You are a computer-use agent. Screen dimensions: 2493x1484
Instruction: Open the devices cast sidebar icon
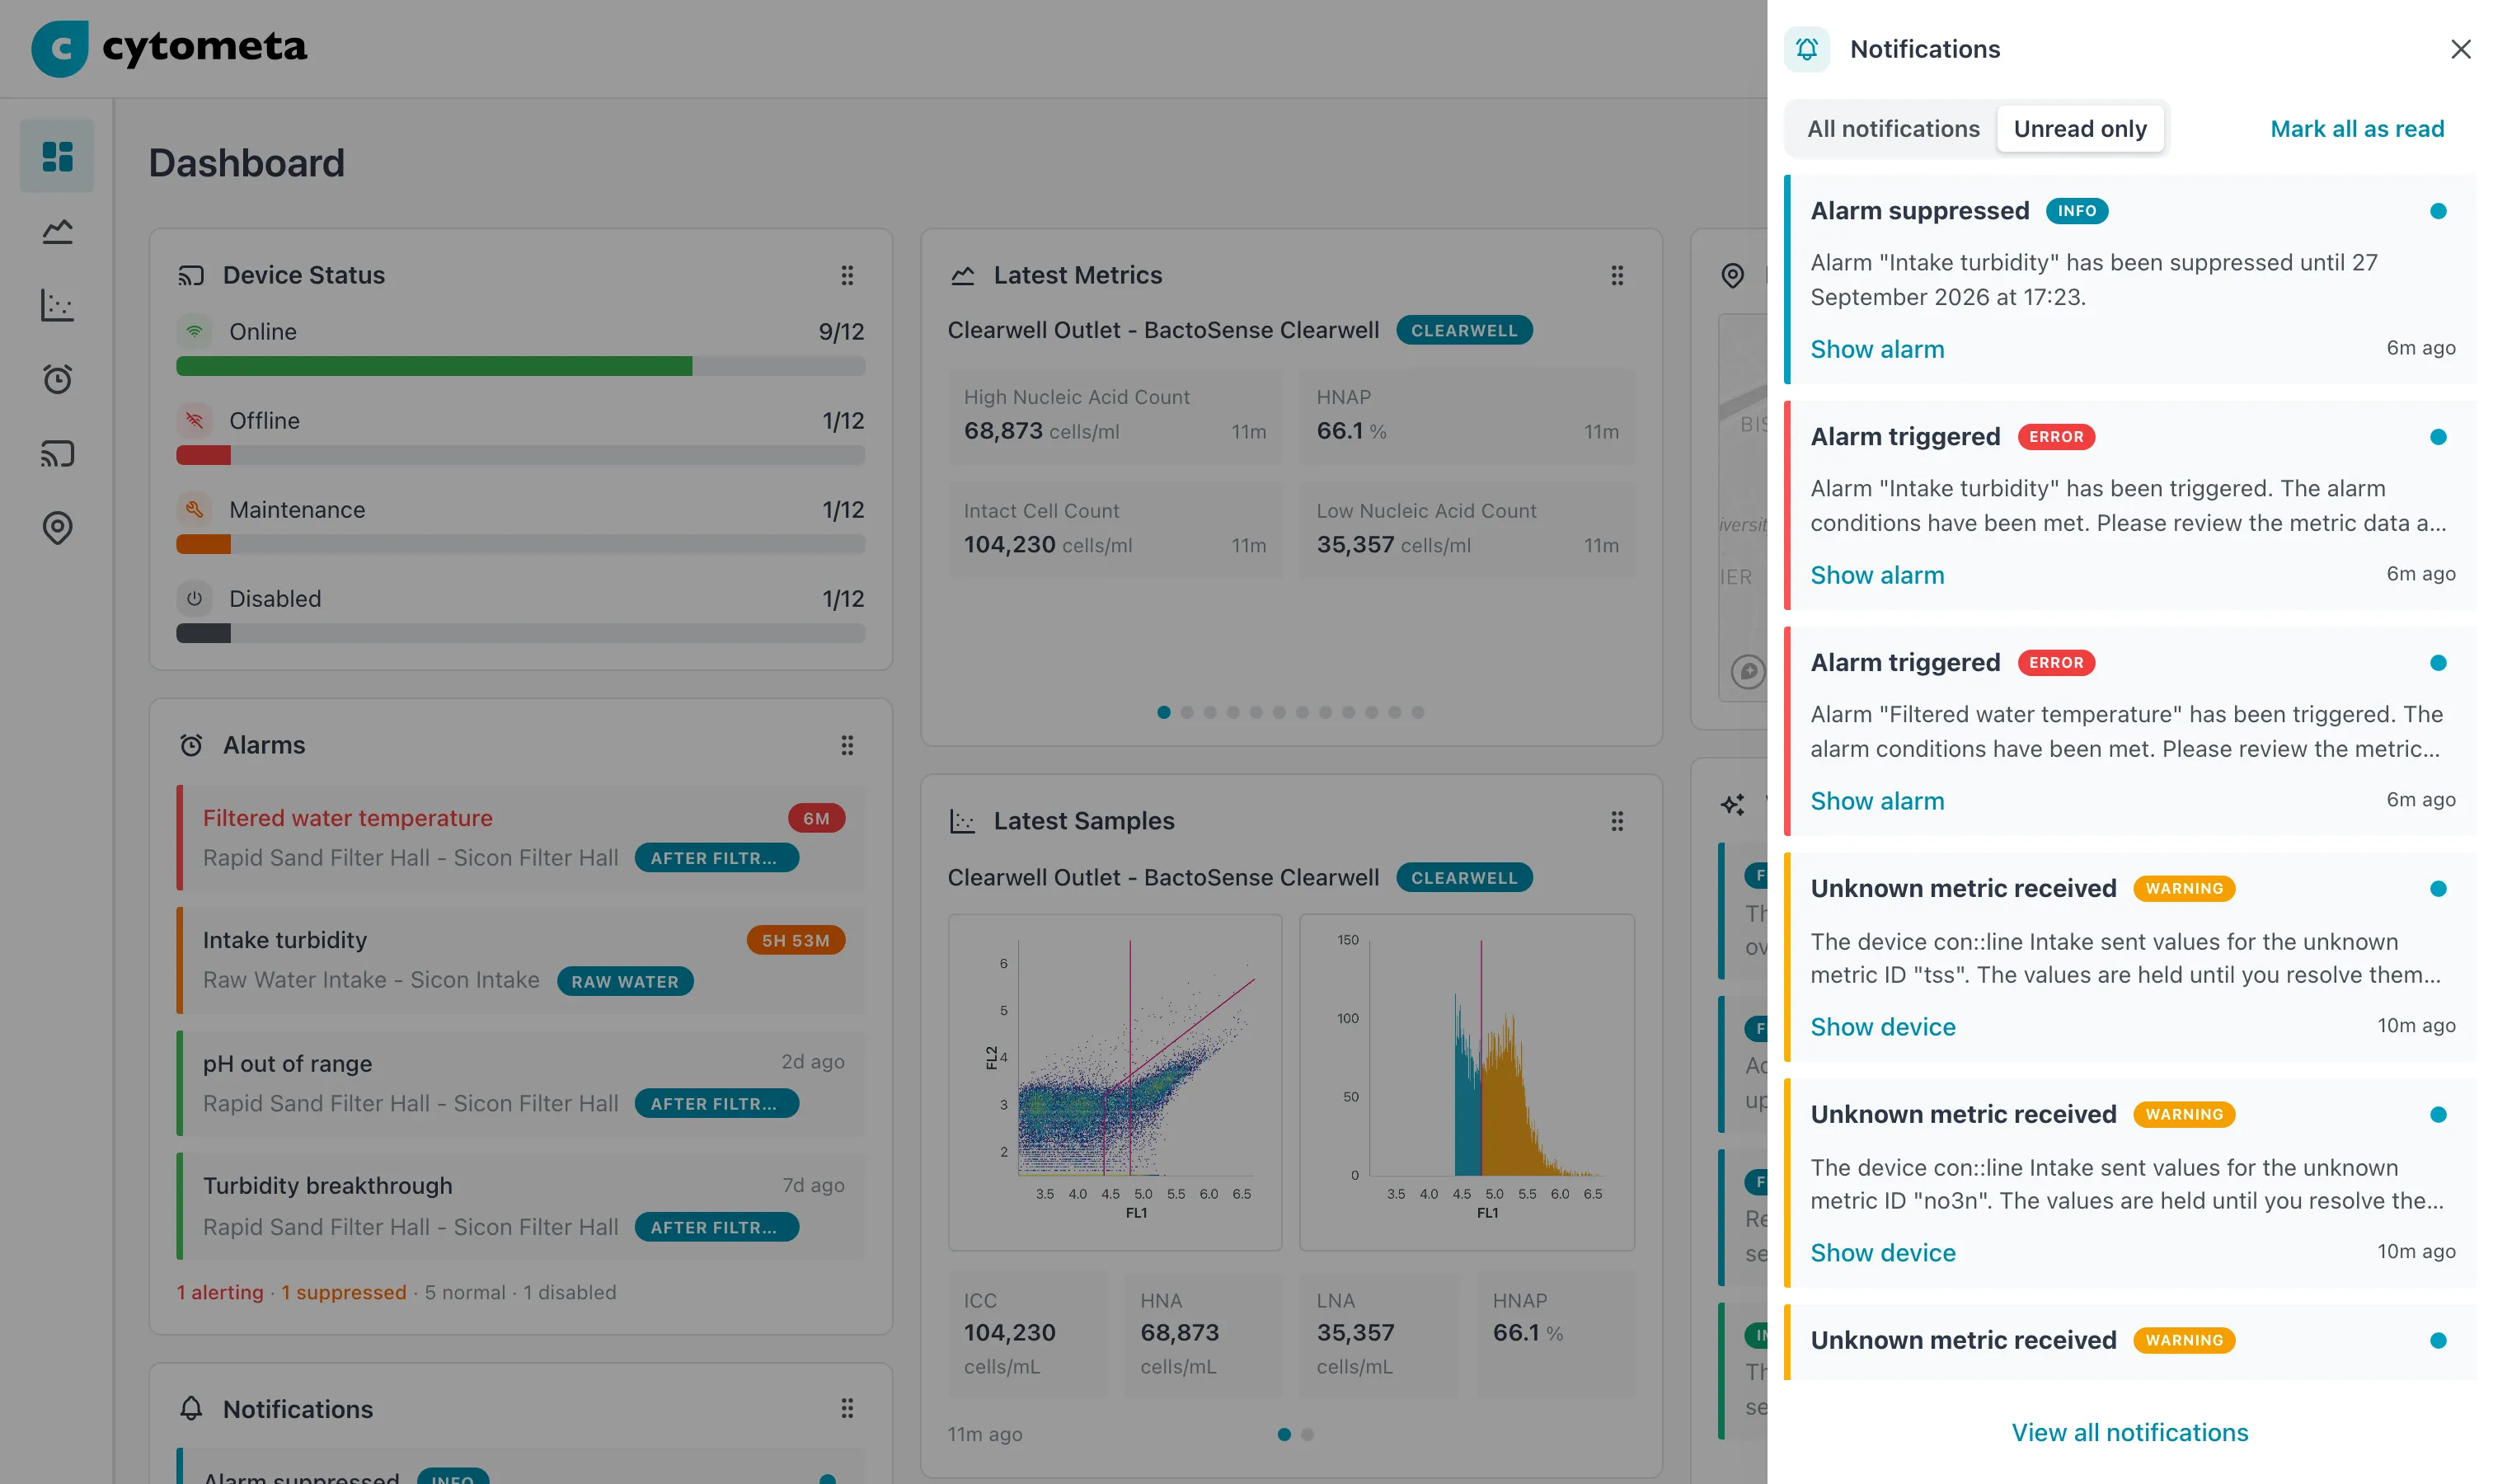(57, 453)
